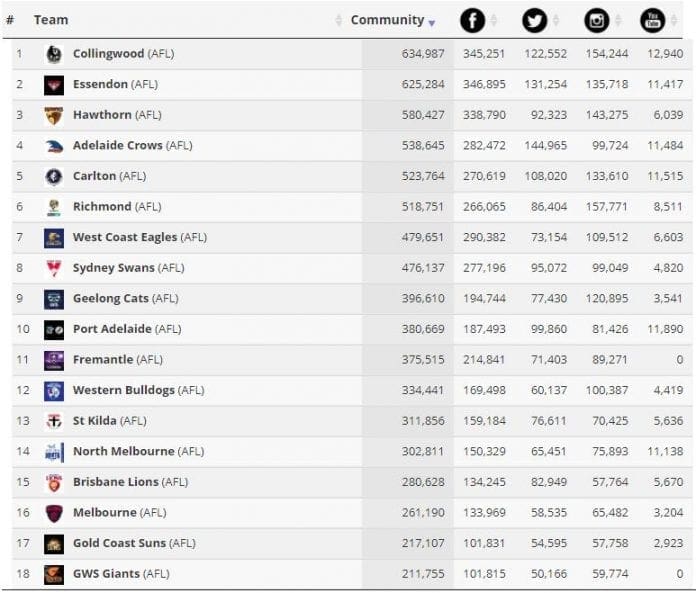Click the Adelaide Crows team logo
The width and height of the screenshot is (696, 593).
pos(54,146)
